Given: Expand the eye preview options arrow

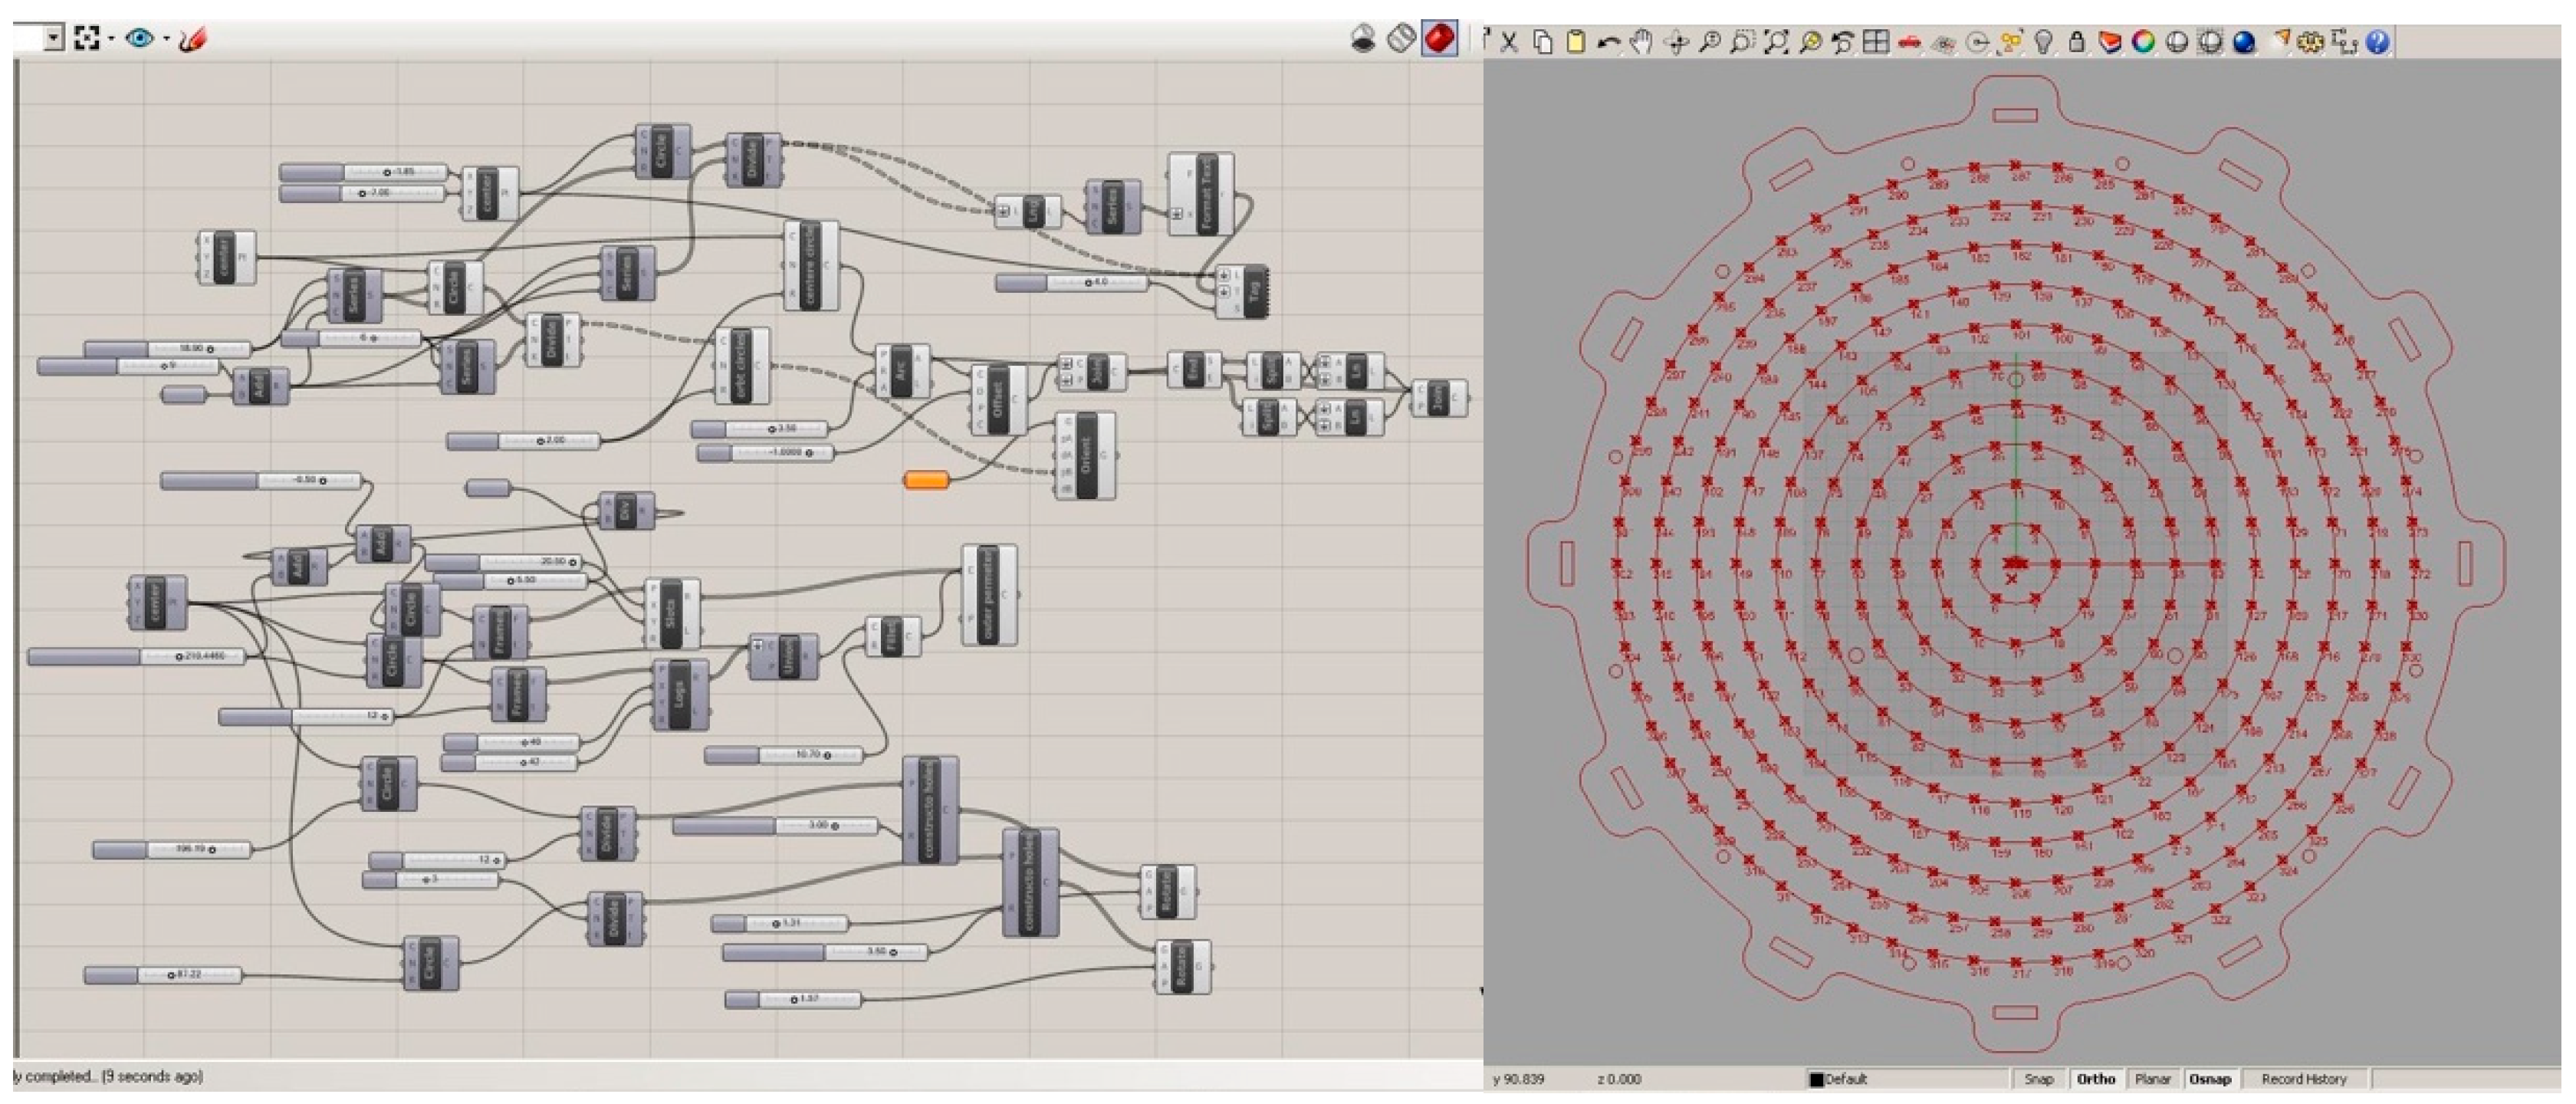Looking at the screenshot, I should point(166,39).
